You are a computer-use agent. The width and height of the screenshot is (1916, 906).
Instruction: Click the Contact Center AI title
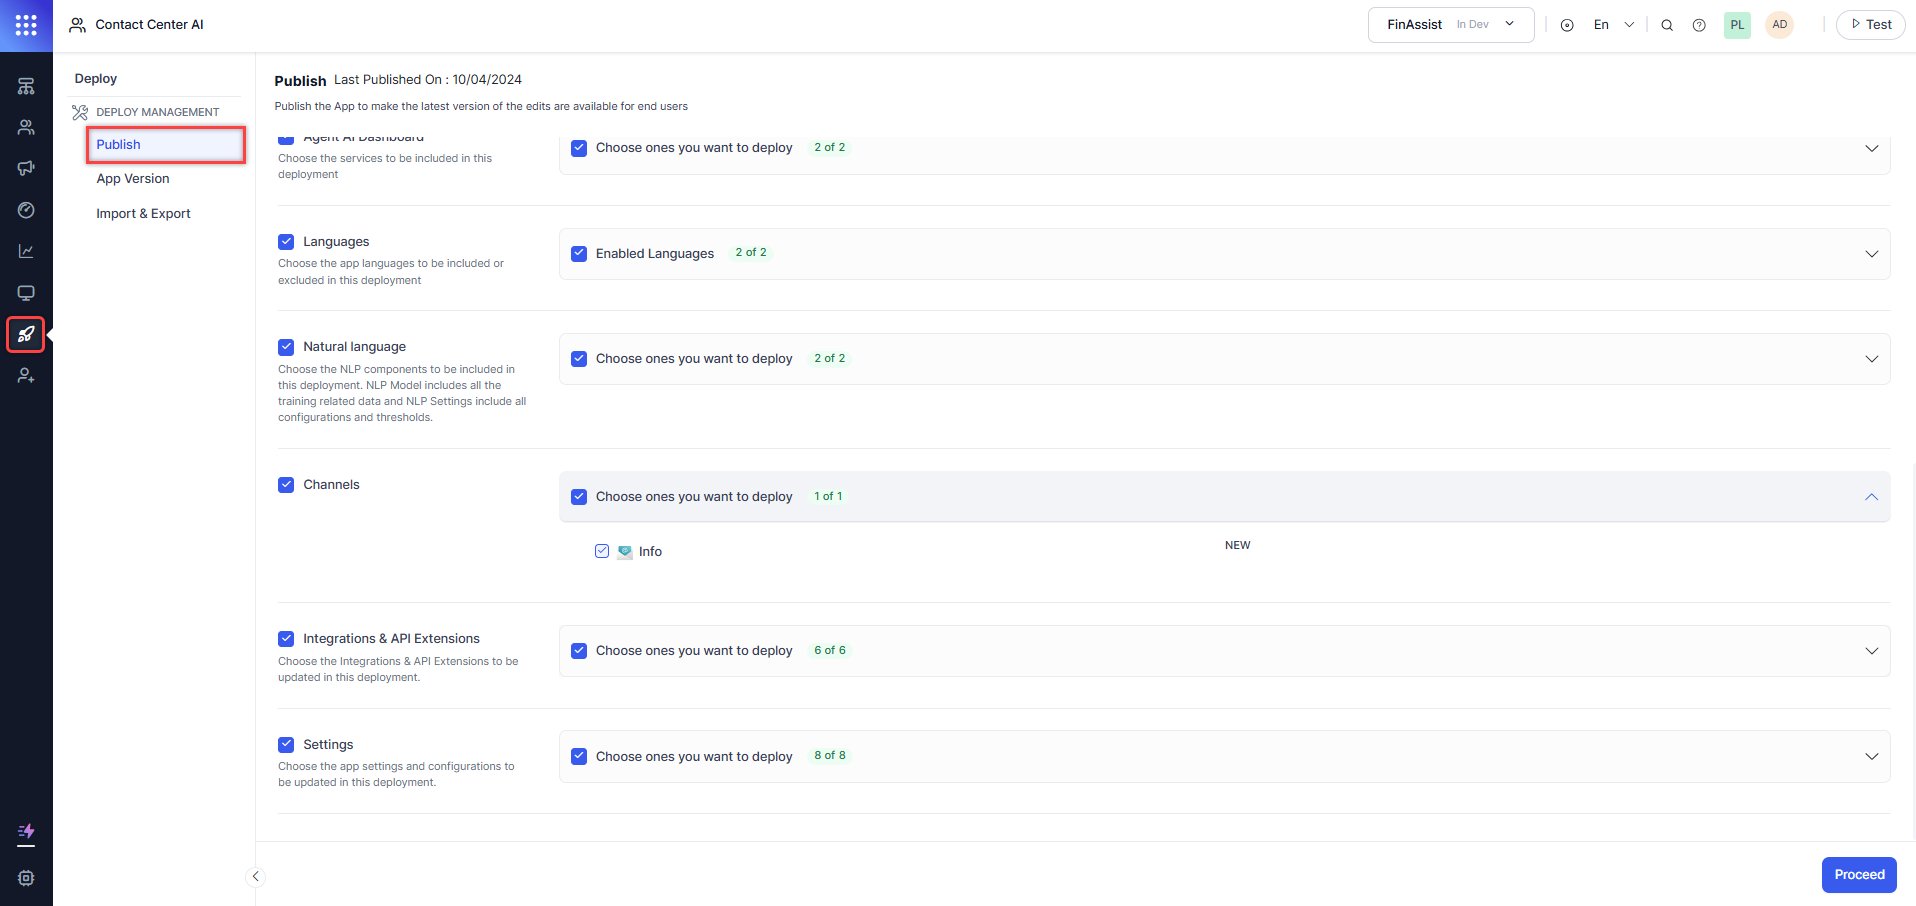(149, 25)
